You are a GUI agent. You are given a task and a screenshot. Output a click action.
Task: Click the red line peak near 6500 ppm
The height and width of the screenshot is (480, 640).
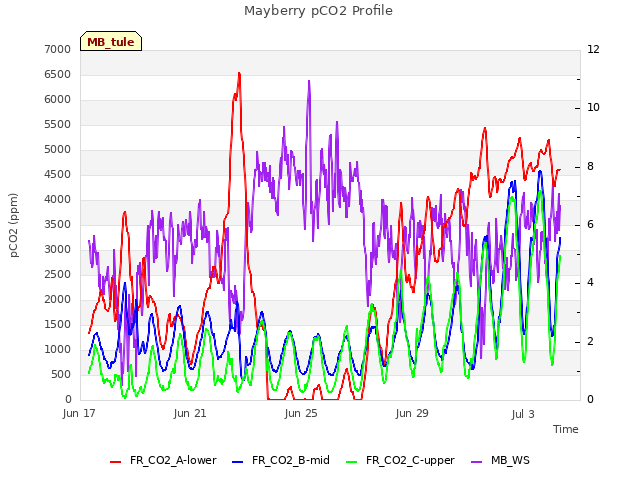click(239, 74)
